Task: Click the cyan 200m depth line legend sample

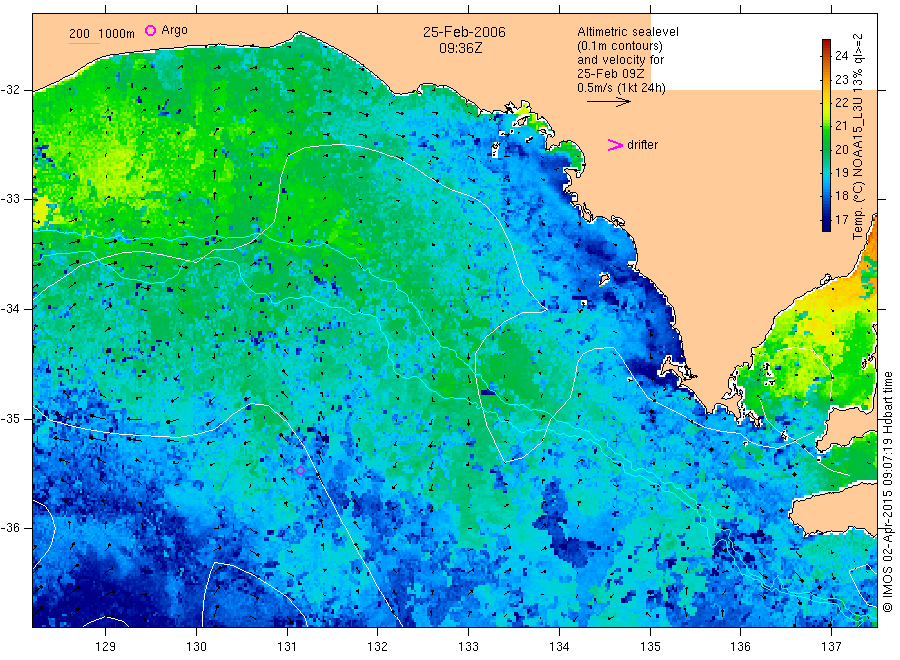Action: pyautogui.click(x=84, y=43)
